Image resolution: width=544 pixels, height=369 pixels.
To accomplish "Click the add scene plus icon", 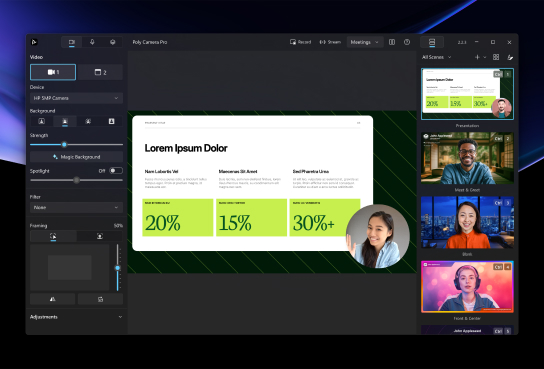I will [477, 57].
